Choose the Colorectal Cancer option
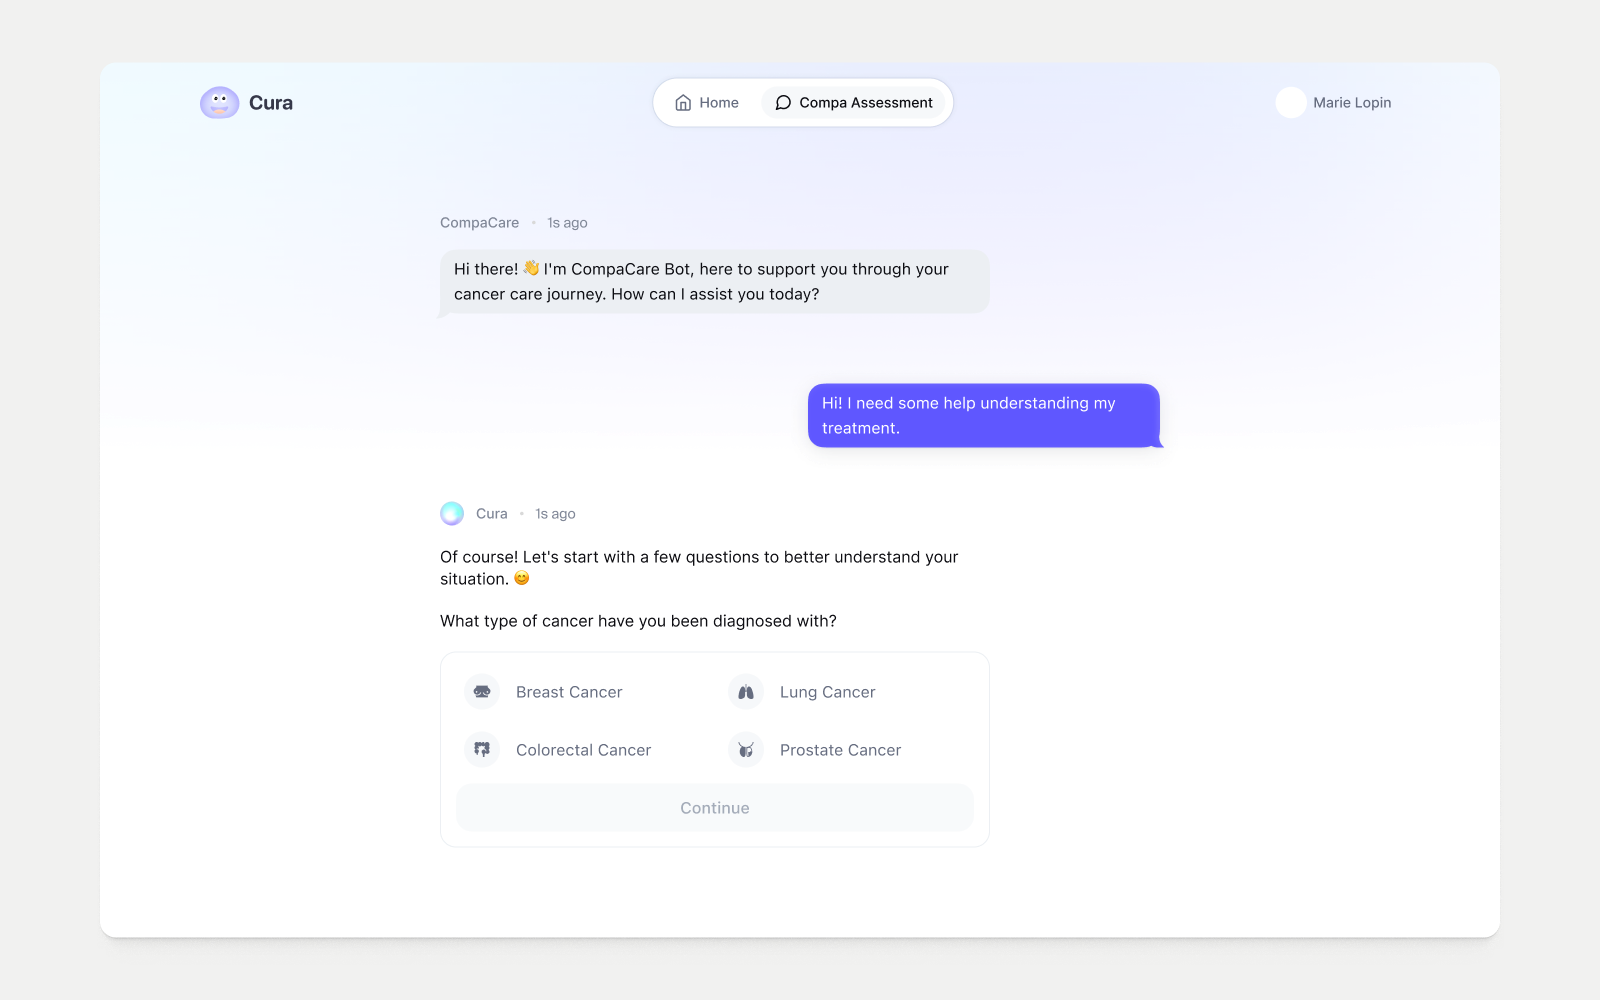The image size is (1600, 1000). point(583,750)
